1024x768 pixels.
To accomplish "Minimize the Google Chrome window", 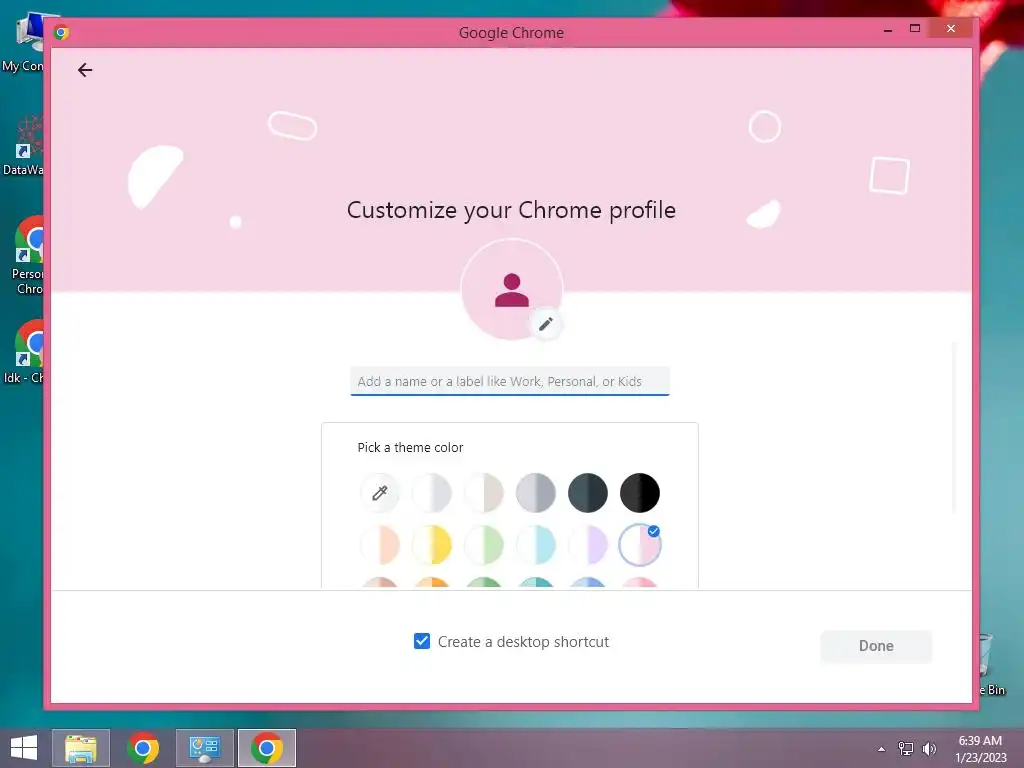I will [x=888, y=29].
